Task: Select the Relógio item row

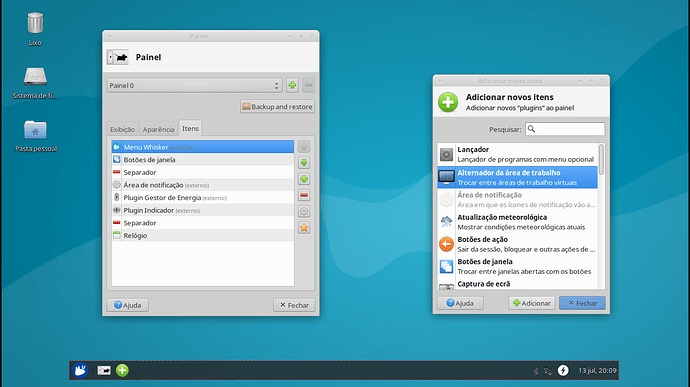Action: tap(203, 236)
